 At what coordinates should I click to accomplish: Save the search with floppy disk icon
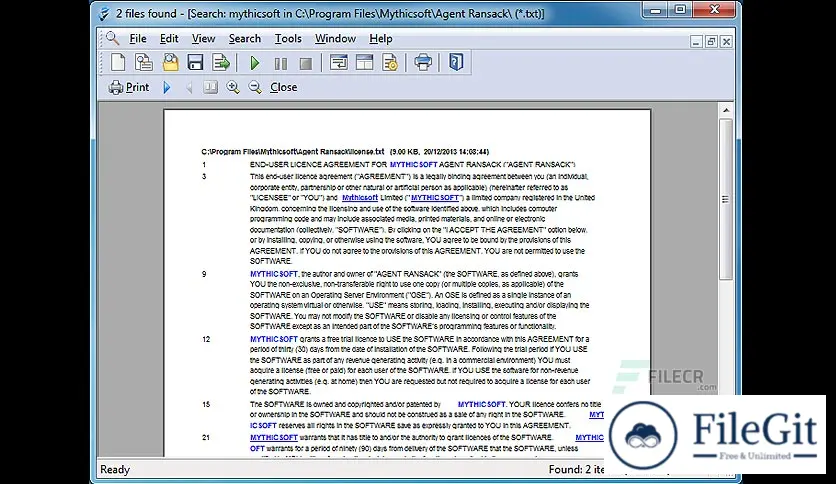[195, 62]
